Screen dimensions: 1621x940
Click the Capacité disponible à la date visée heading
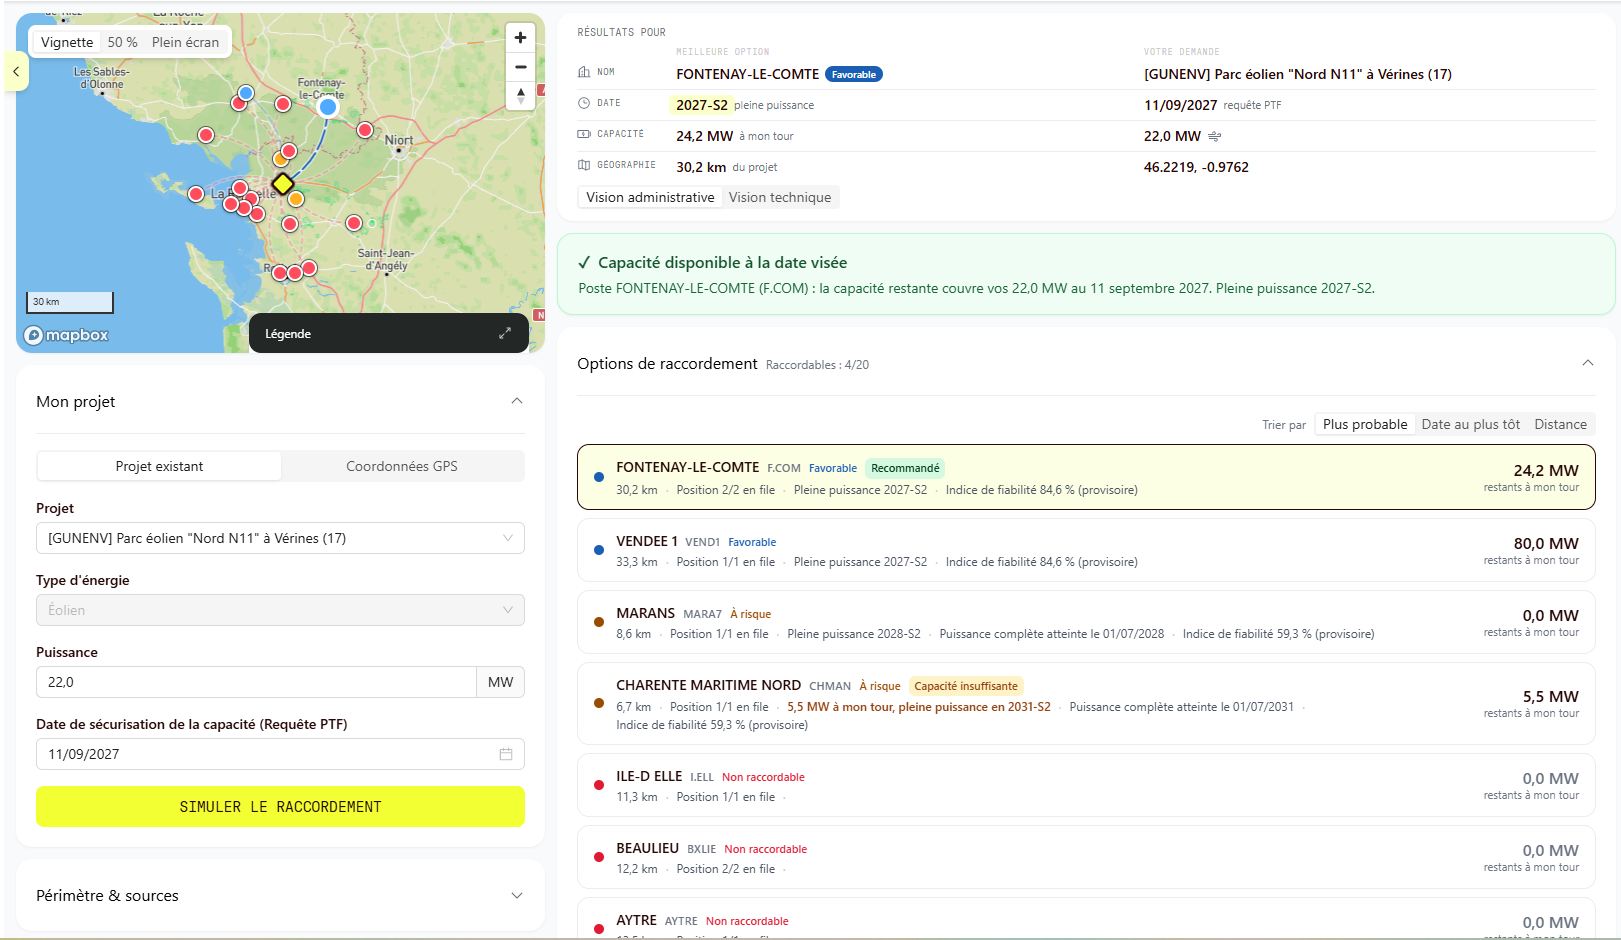pyautogui.click(x=722, y=262)
